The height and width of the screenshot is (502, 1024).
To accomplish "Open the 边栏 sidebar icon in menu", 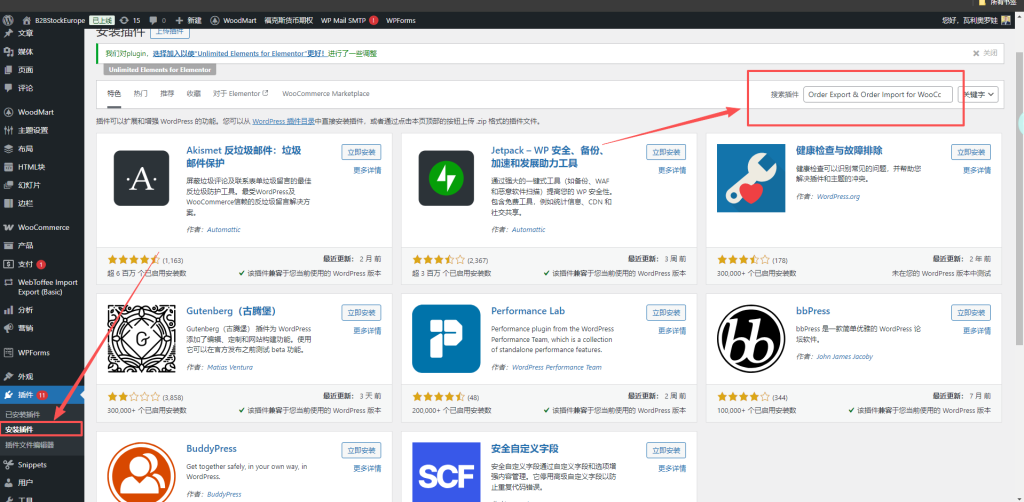I will point(8,203).
